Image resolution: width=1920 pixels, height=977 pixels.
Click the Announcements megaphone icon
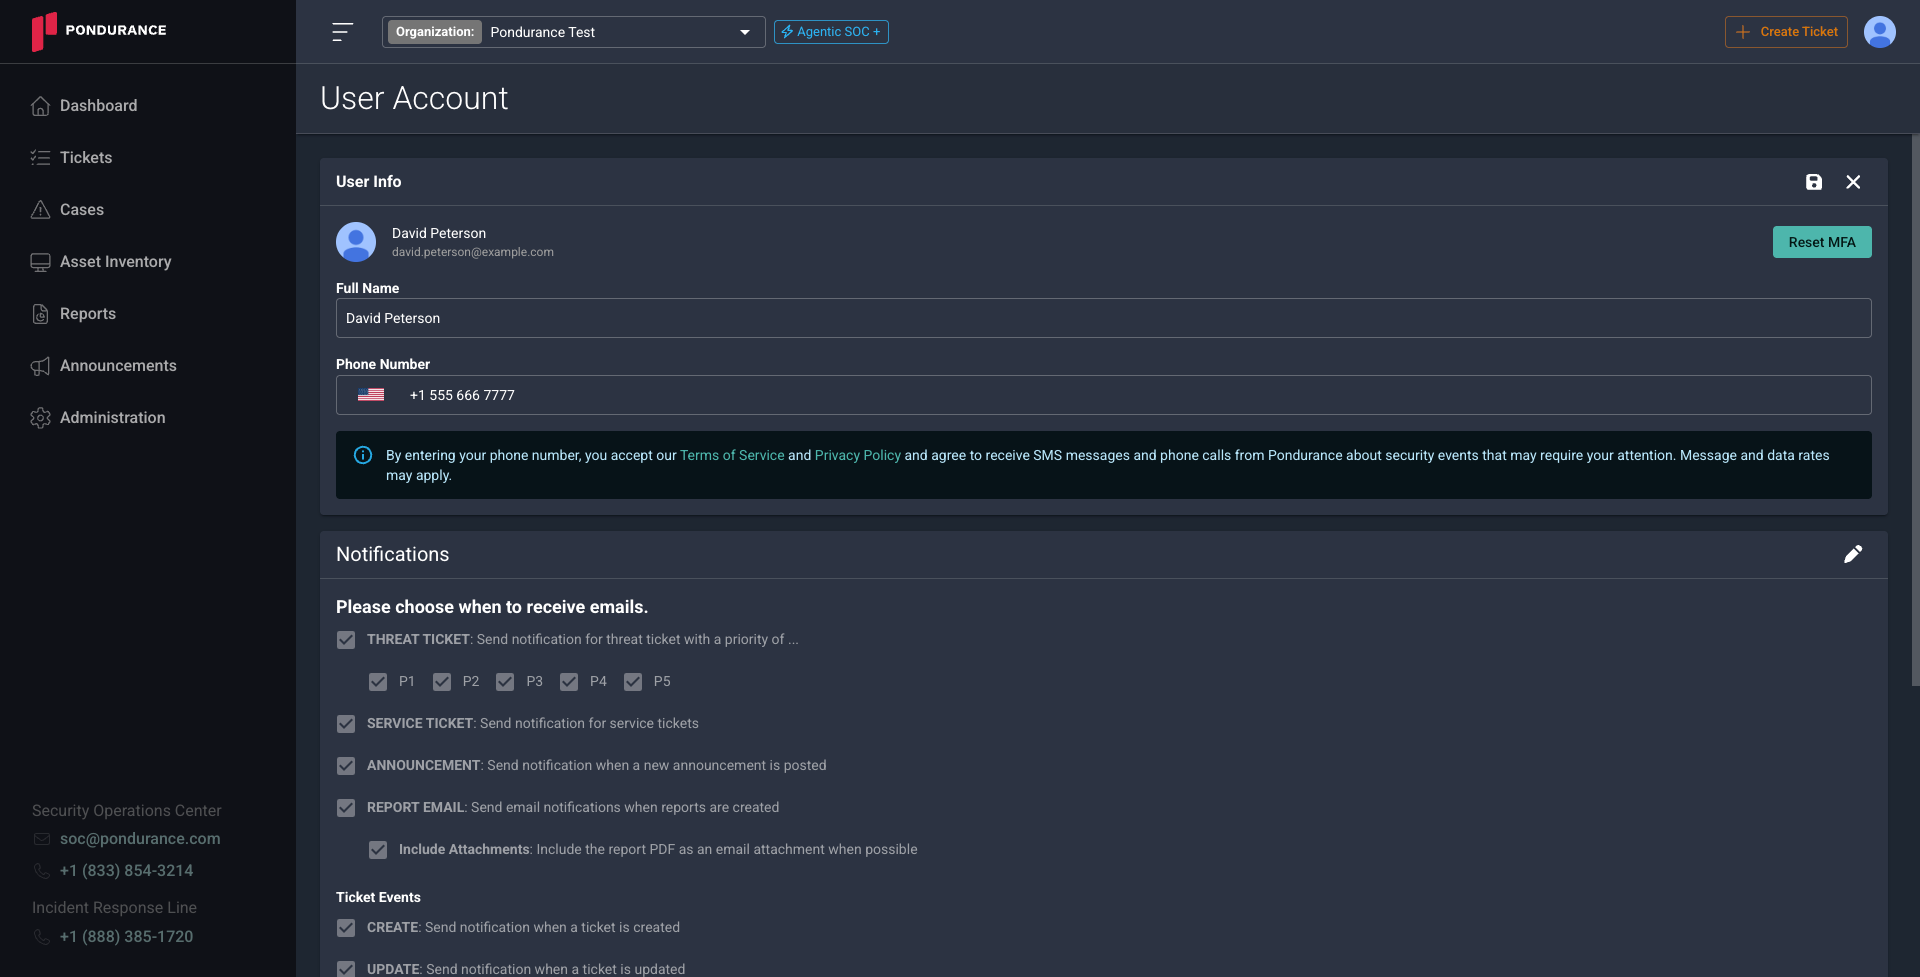[x=40, y=366]
